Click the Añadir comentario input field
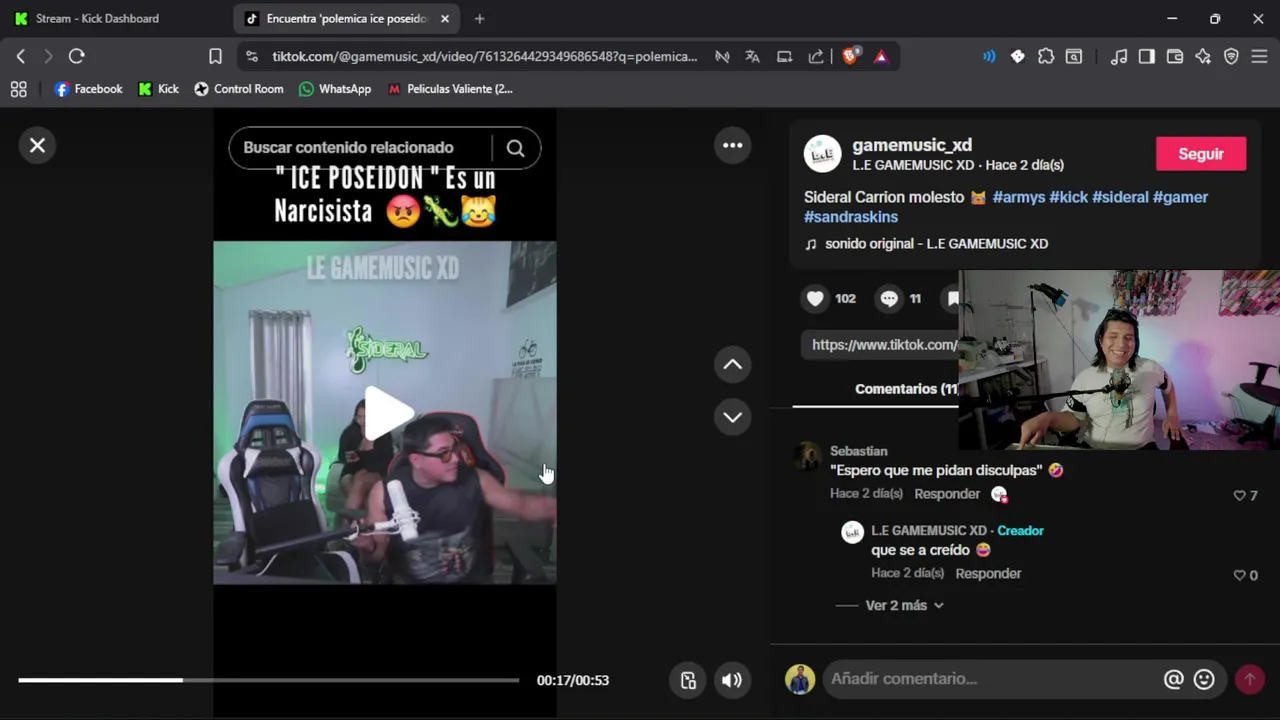The image size is (1280, 720). tap(988, 679)
